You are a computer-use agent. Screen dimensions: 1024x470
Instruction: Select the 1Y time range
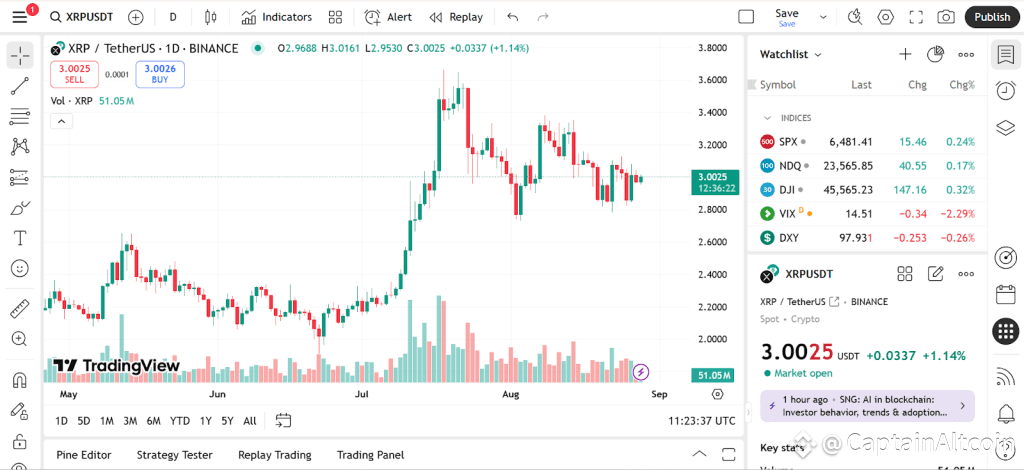click(x=206, y=421)
